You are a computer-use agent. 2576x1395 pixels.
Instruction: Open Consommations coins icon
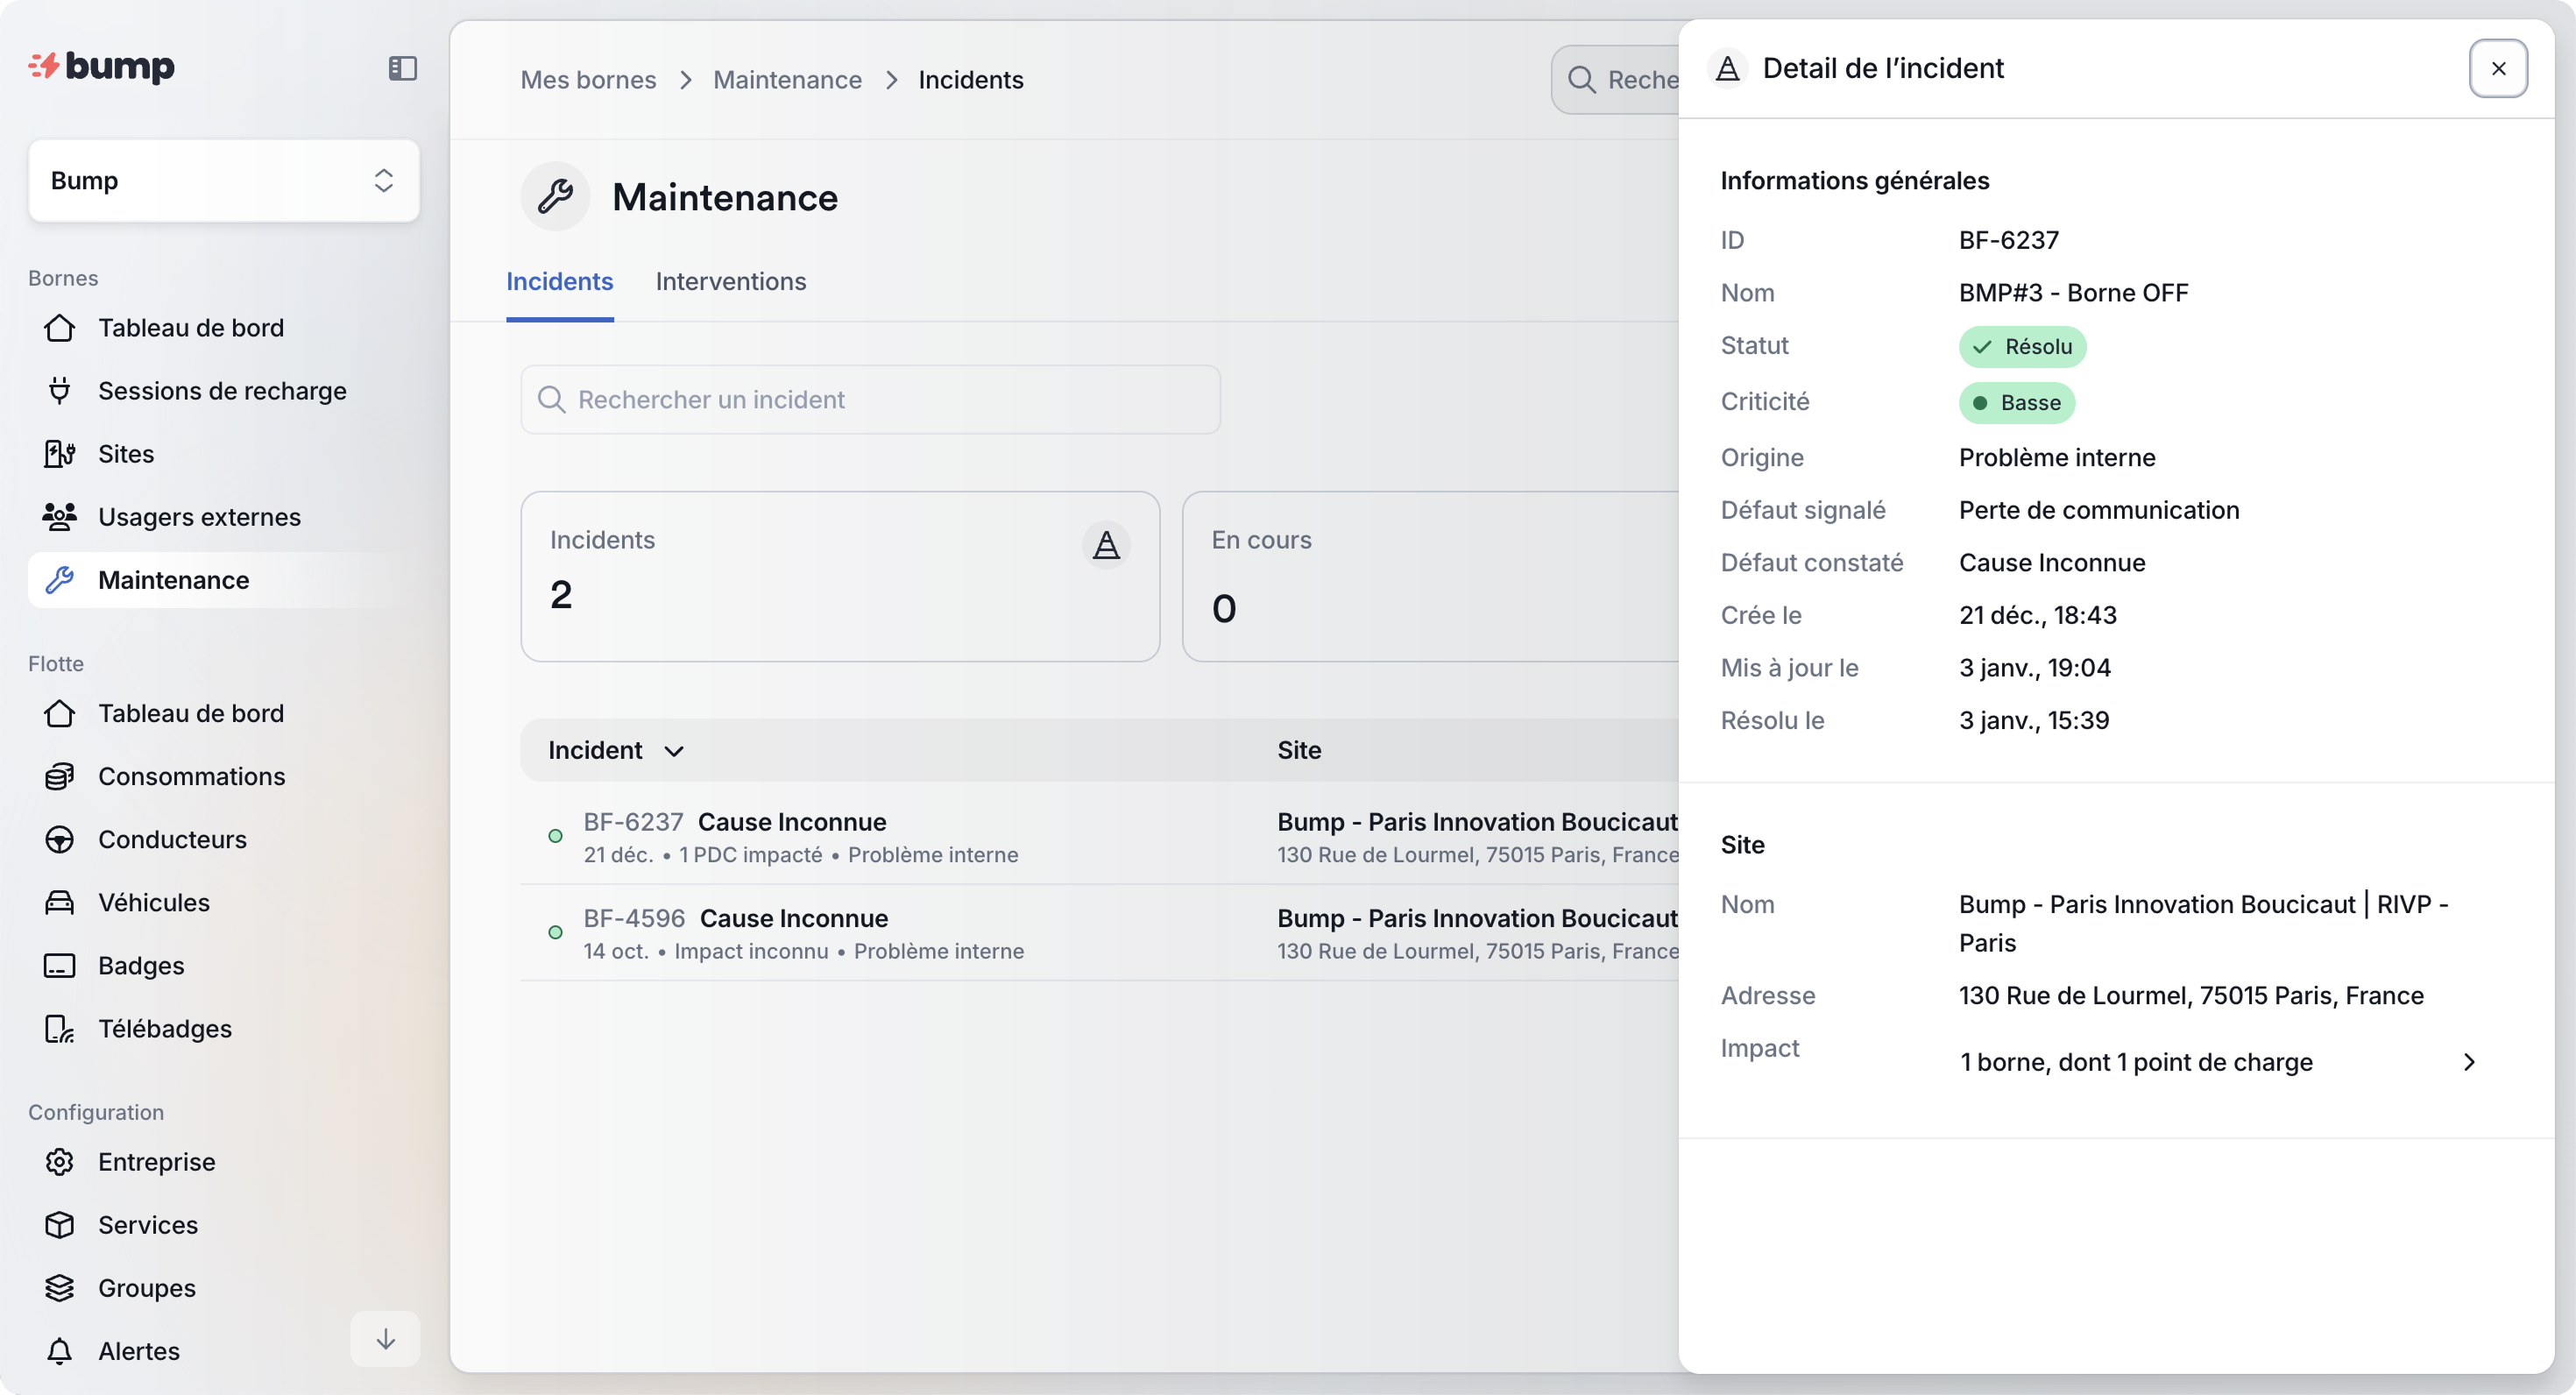59,777
